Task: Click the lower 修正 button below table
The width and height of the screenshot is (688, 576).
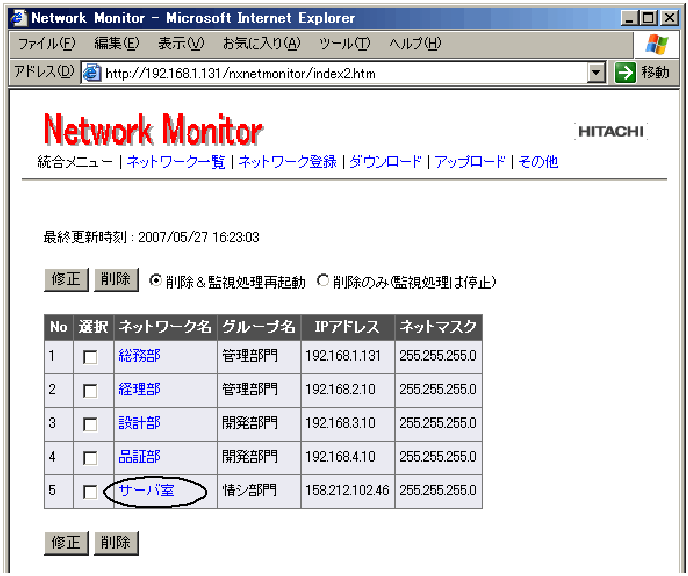Action: click(x=66, y=543)
